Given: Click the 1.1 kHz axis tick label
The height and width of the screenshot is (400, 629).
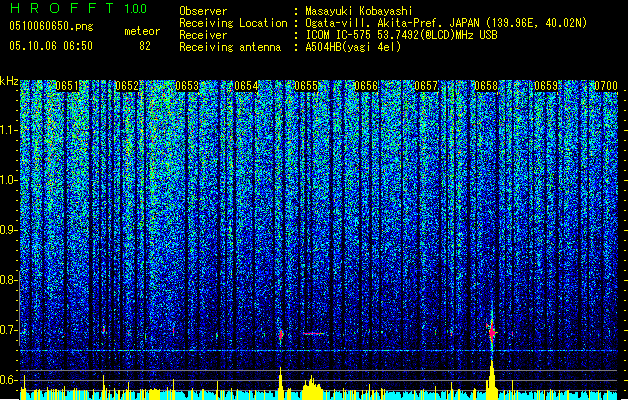Looking at the screenshot, I should [8, 130].
